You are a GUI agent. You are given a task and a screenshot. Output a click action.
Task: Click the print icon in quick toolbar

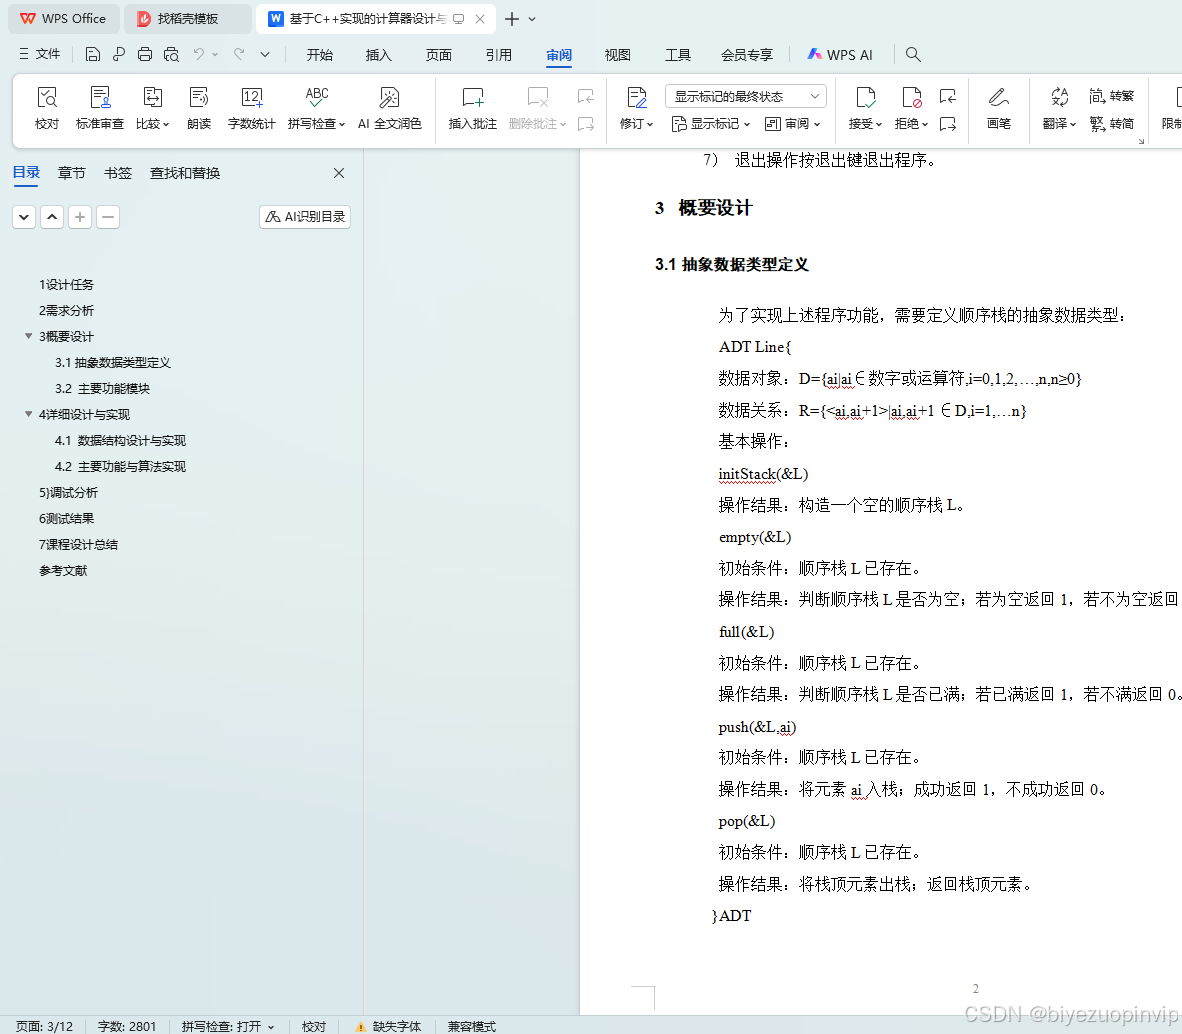145,54
